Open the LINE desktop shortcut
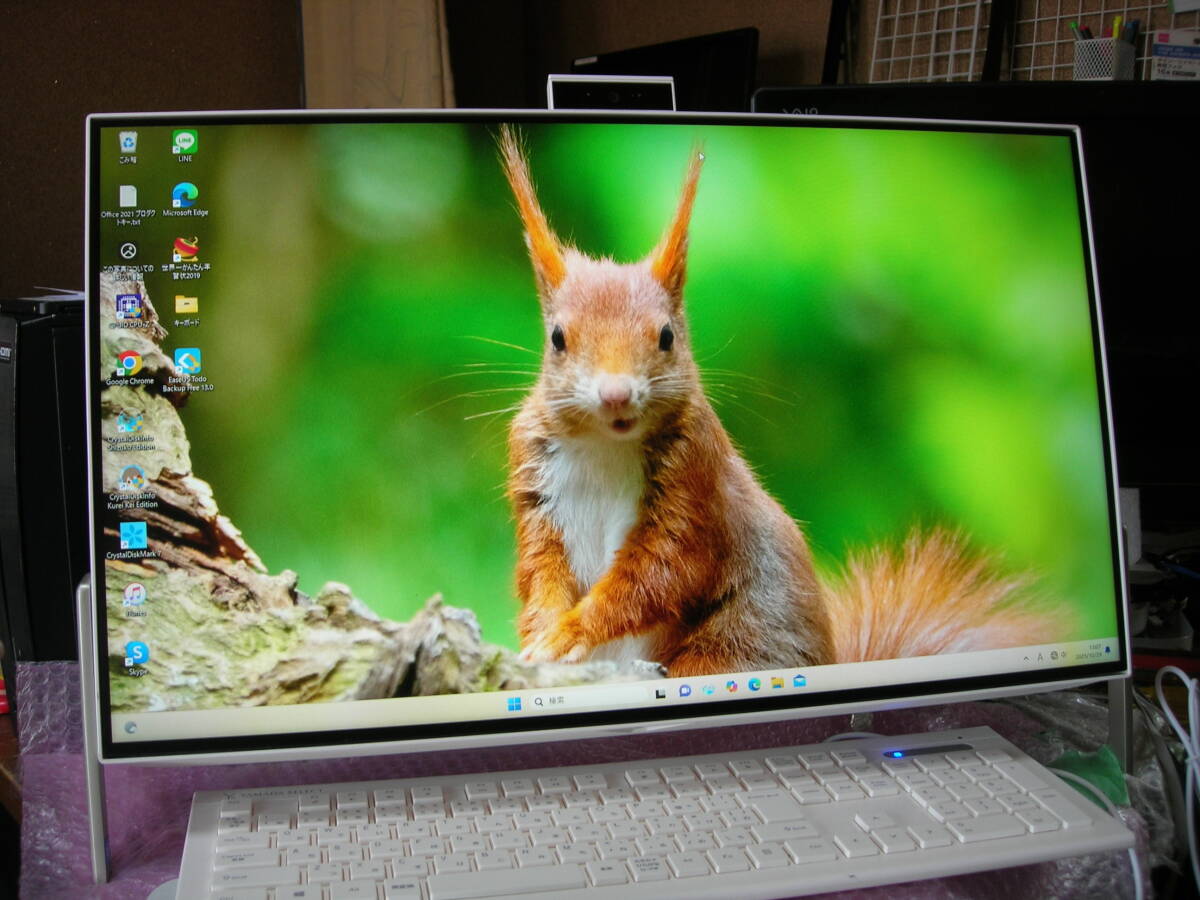Image resolution: width=1200 pixels, height=900 pixels. [x=185, y=146]
